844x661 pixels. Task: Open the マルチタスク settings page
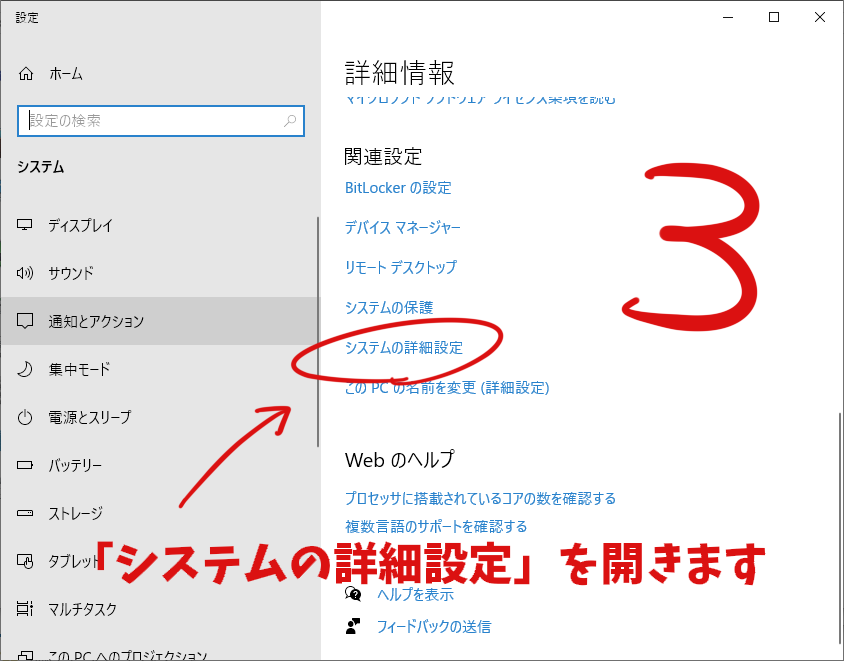tap(83, 609)
